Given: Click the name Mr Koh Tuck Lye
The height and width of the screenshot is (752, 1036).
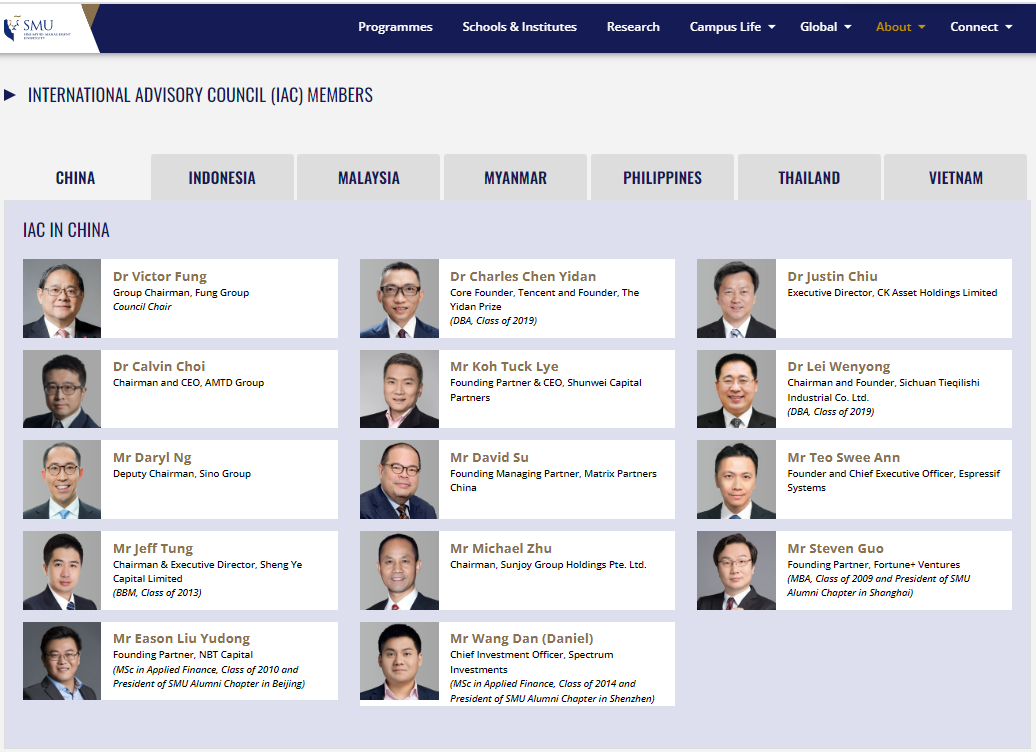Looking at the screenshot, I should click(x=504, y=366).
